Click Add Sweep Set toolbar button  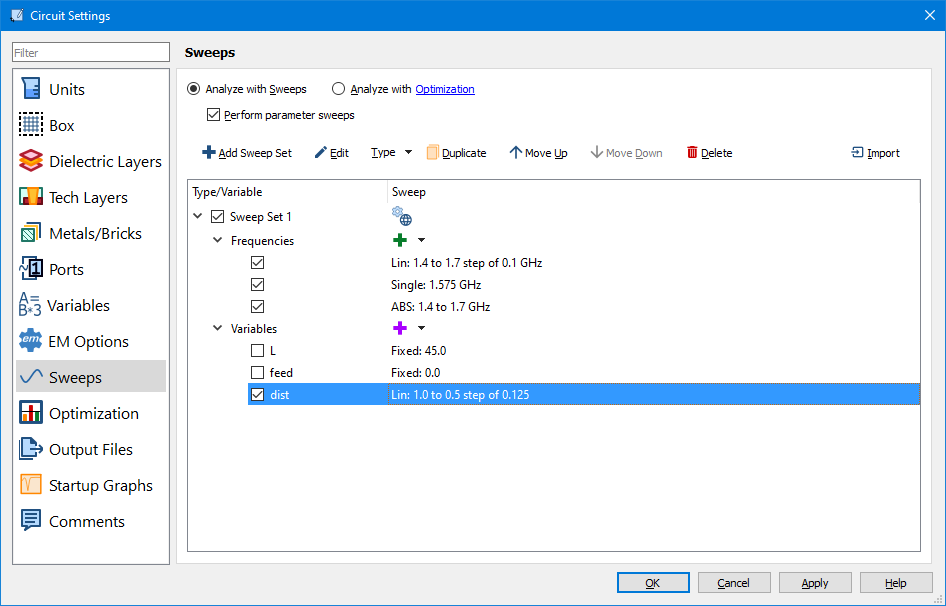click(247, 153)
